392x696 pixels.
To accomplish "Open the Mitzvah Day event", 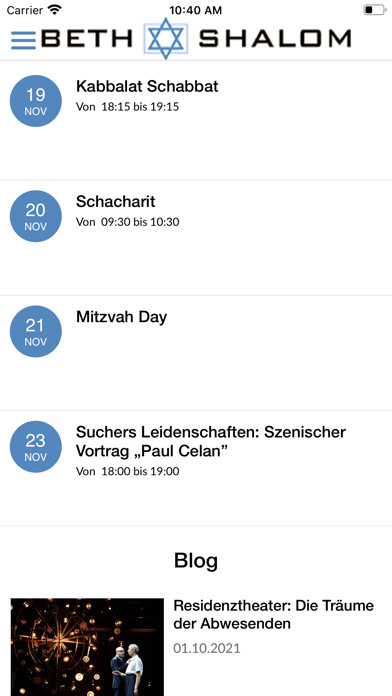I will (x=196, y=353).
